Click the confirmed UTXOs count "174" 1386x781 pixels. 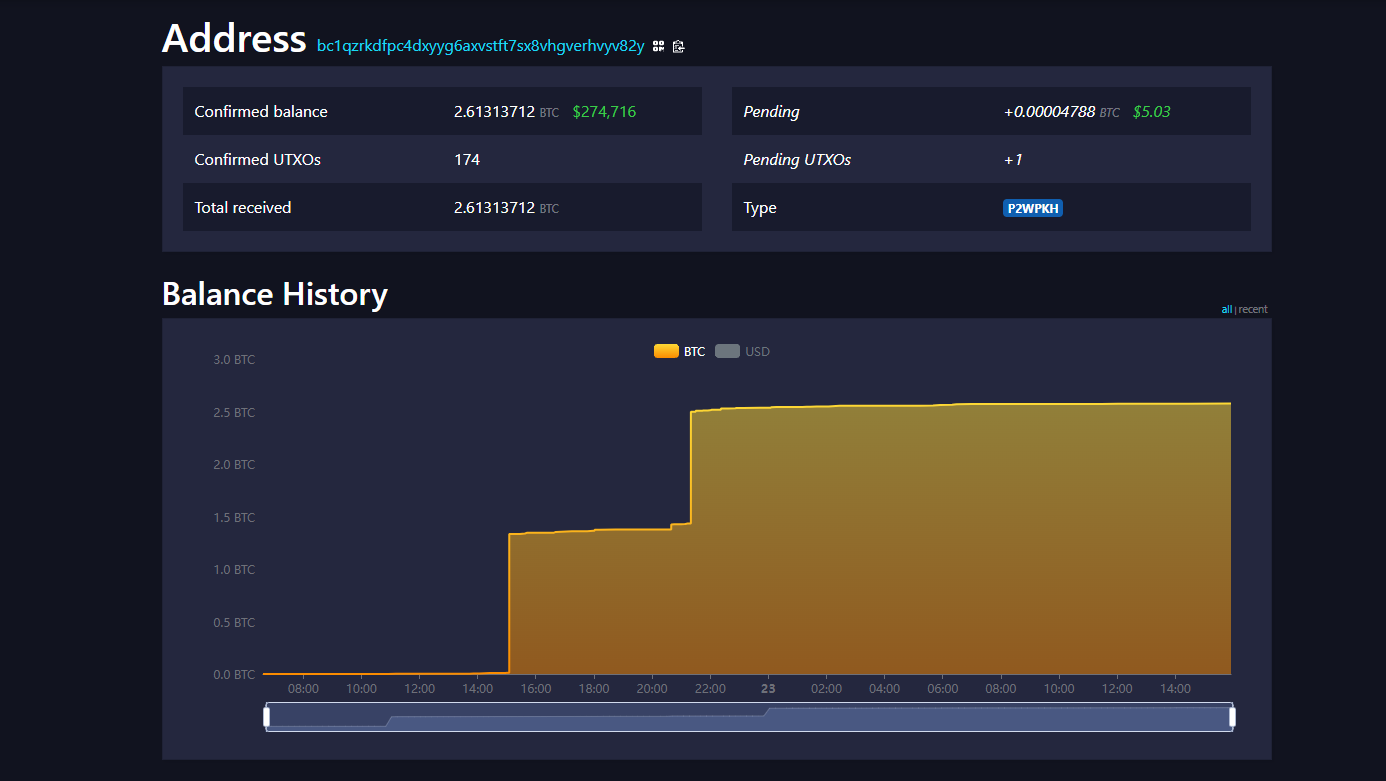click(467, 160)
